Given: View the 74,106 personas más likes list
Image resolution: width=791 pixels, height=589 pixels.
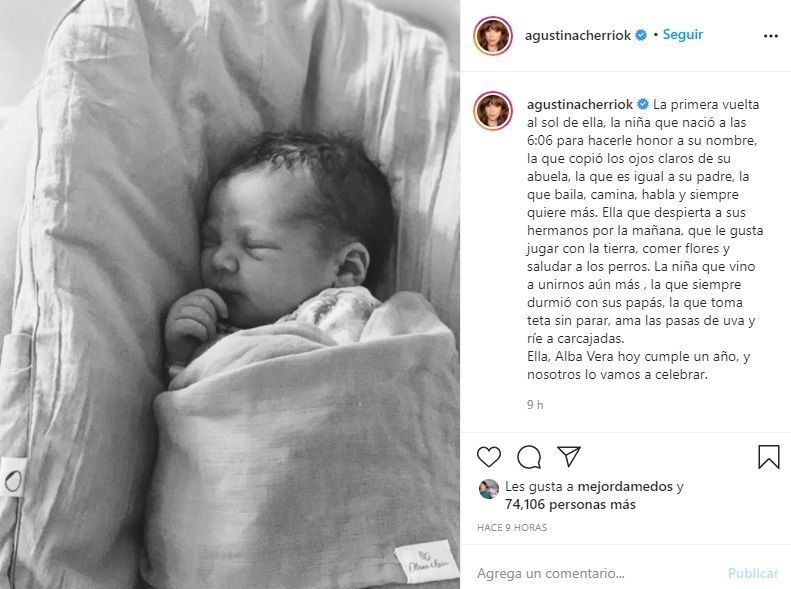Looking at the screenshot, I should (x=570, y=504).
